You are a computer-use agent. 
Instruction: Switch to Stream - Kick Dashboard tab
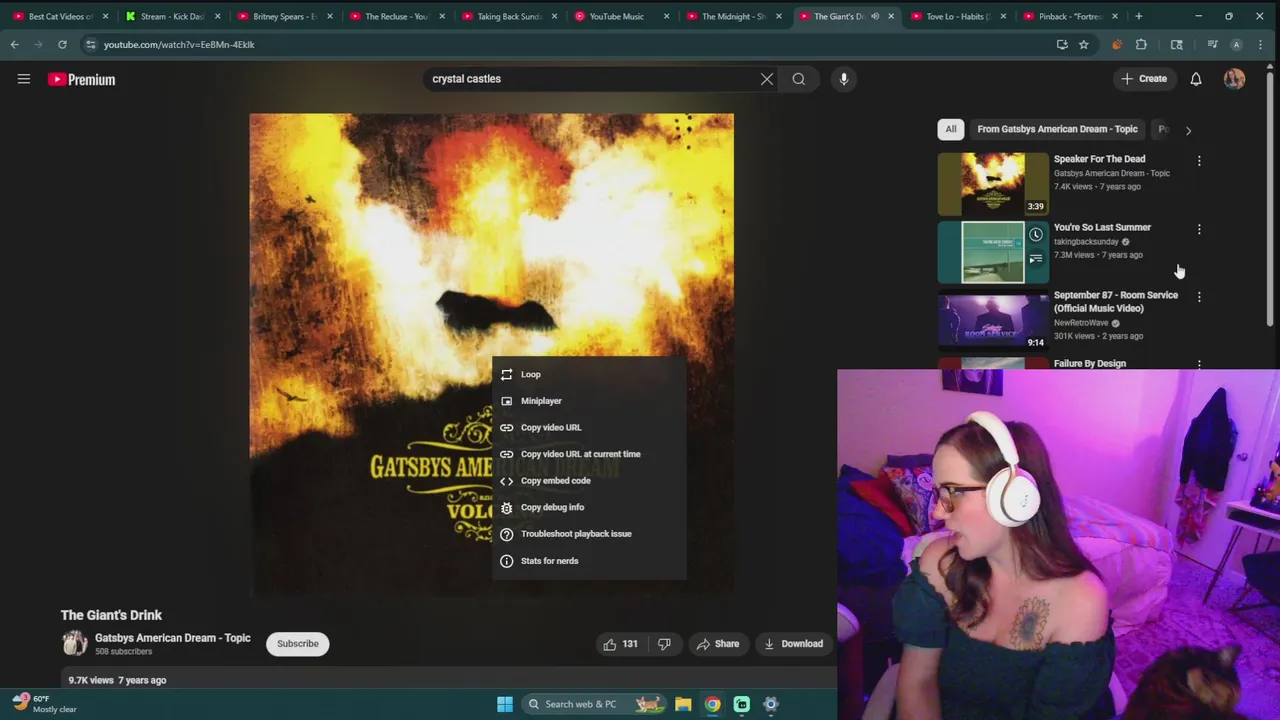167,16
